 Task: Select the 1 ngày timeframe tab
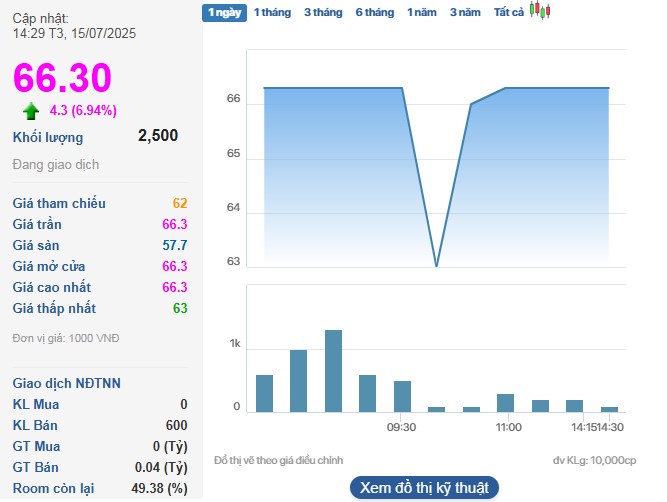[x=222, y=12]
